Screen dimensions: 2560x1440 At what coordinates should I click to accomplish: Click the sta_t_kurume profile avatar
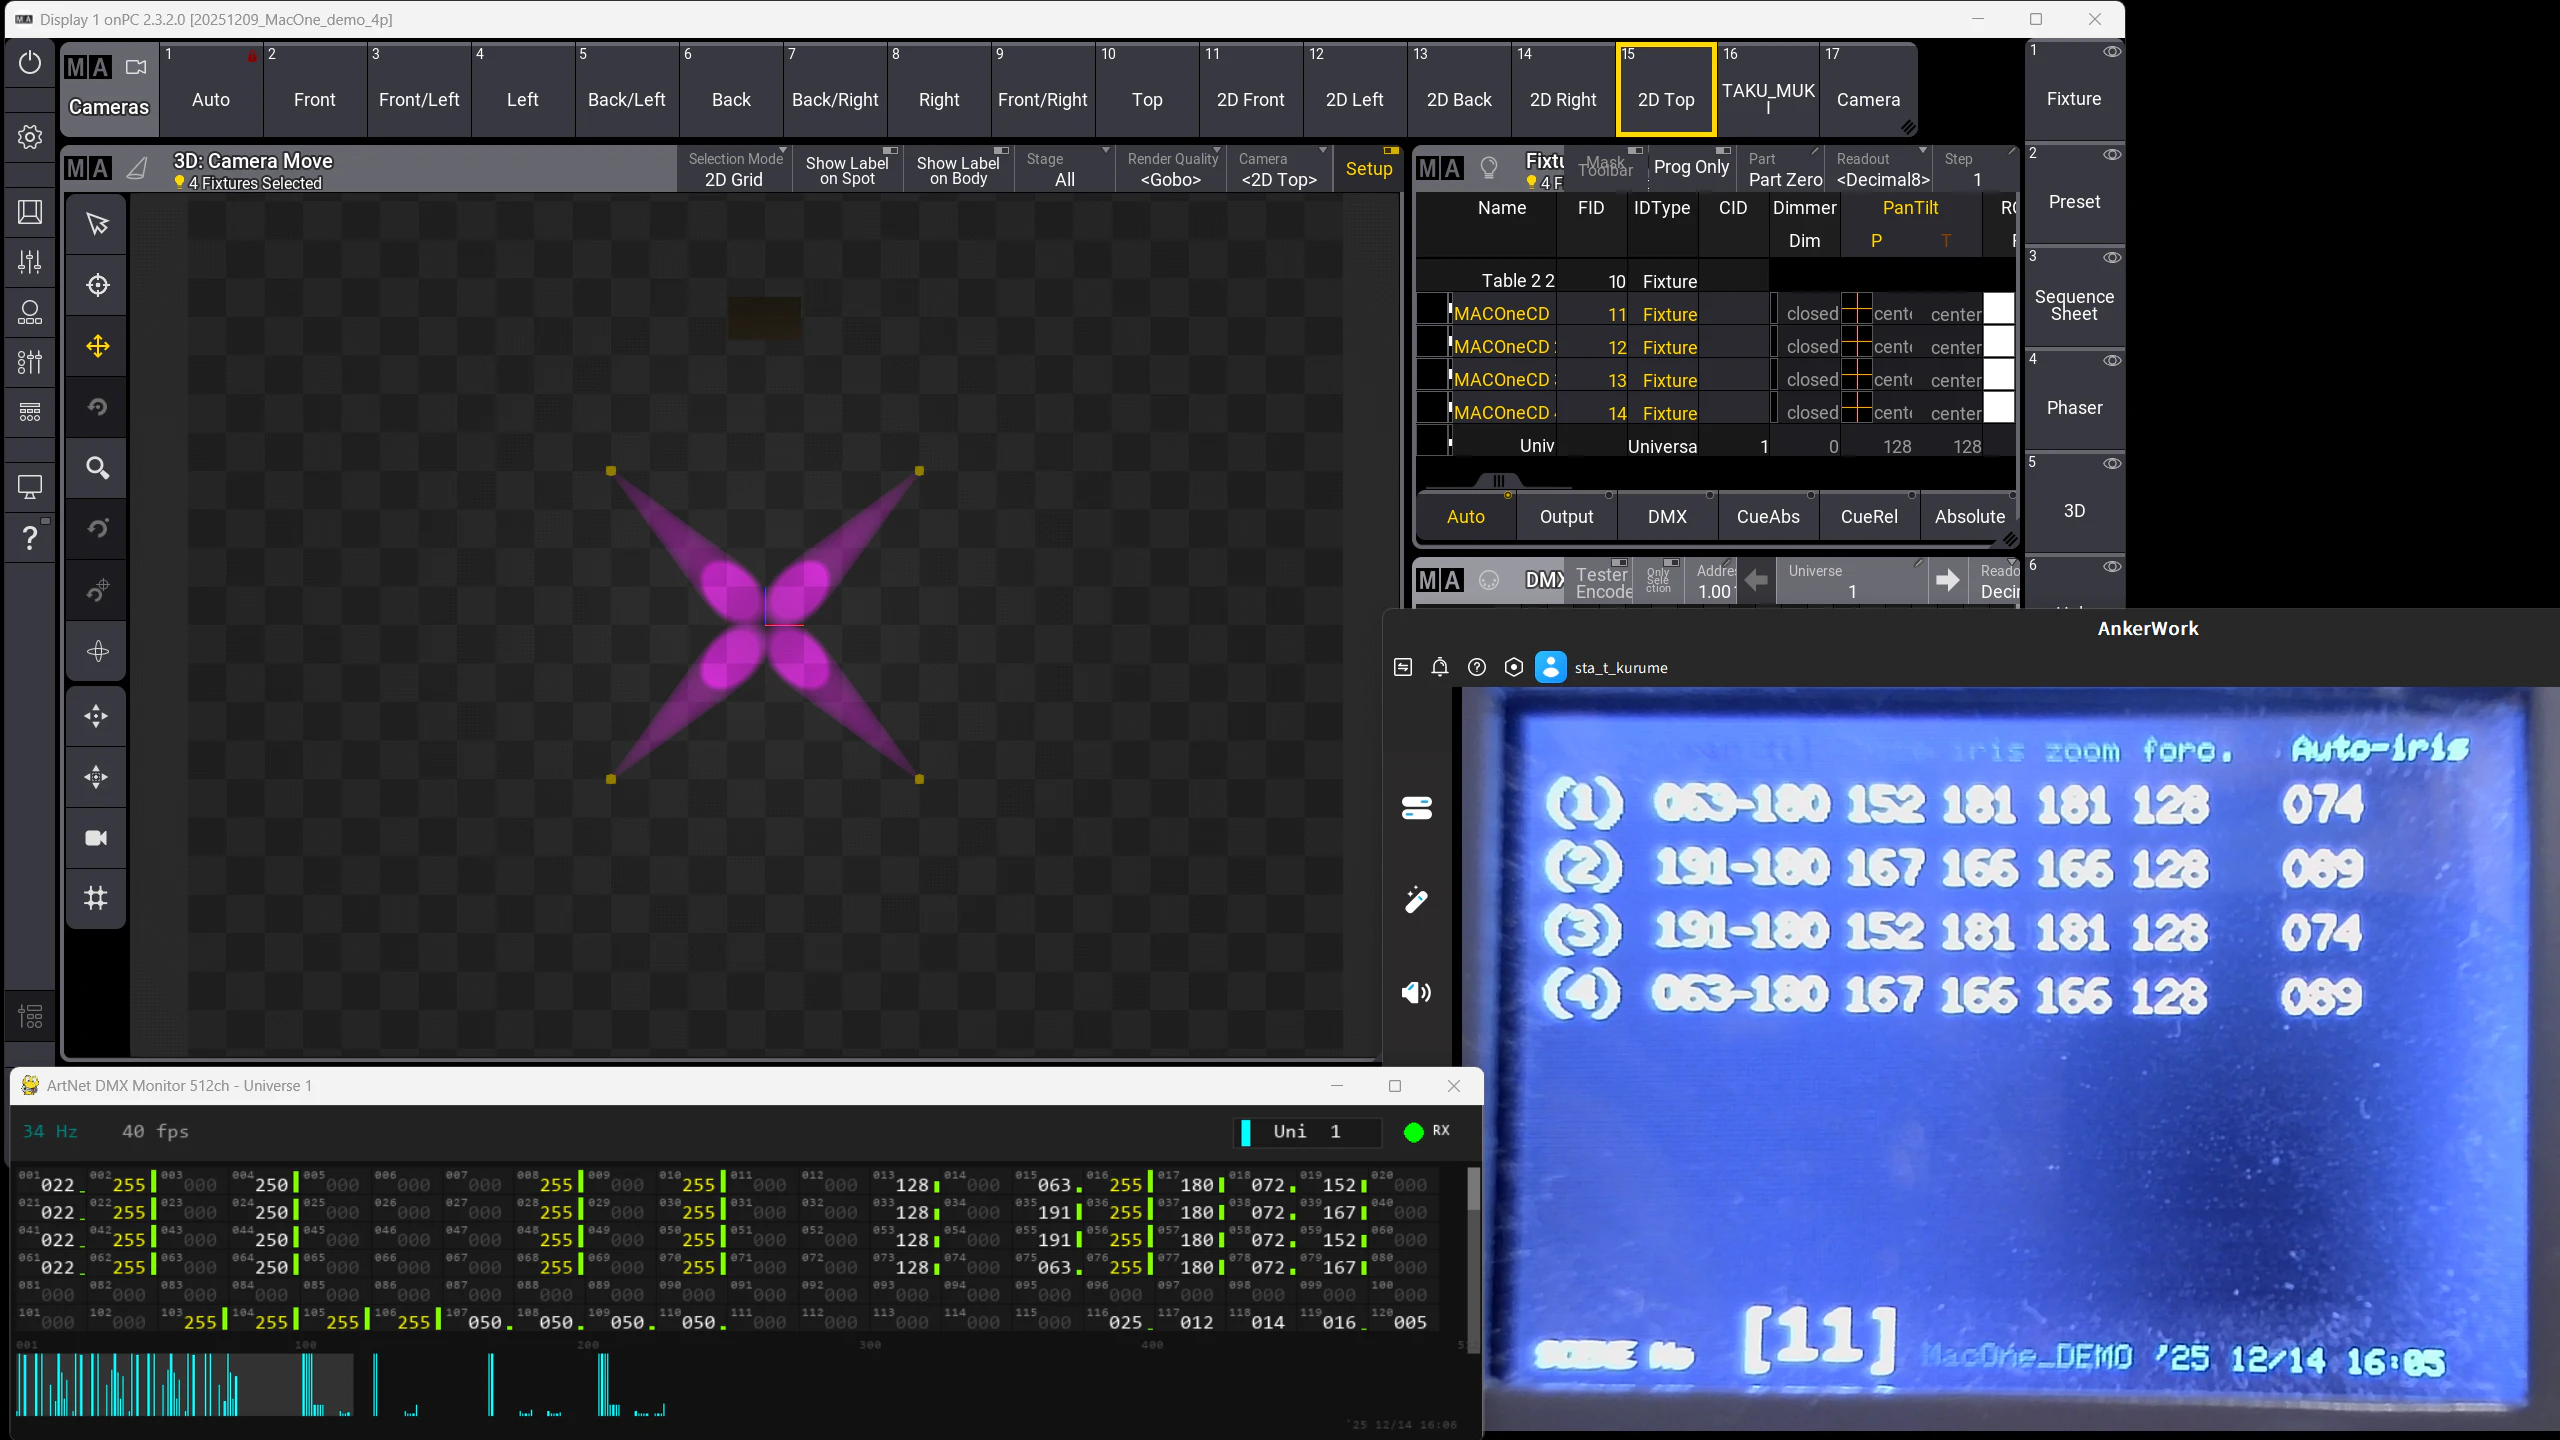pyautogui.click(x=1551, y=667)
